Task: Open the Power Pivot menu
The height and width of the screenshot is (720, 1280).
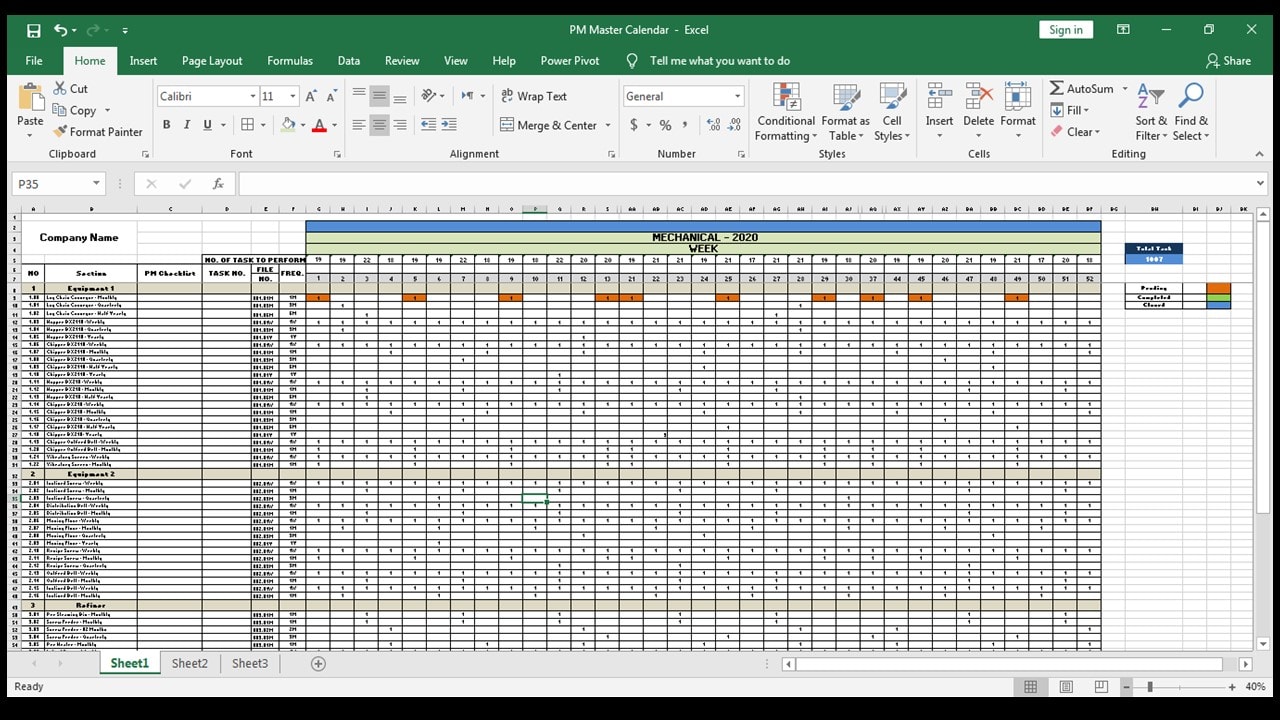Action: coord(569,60)
